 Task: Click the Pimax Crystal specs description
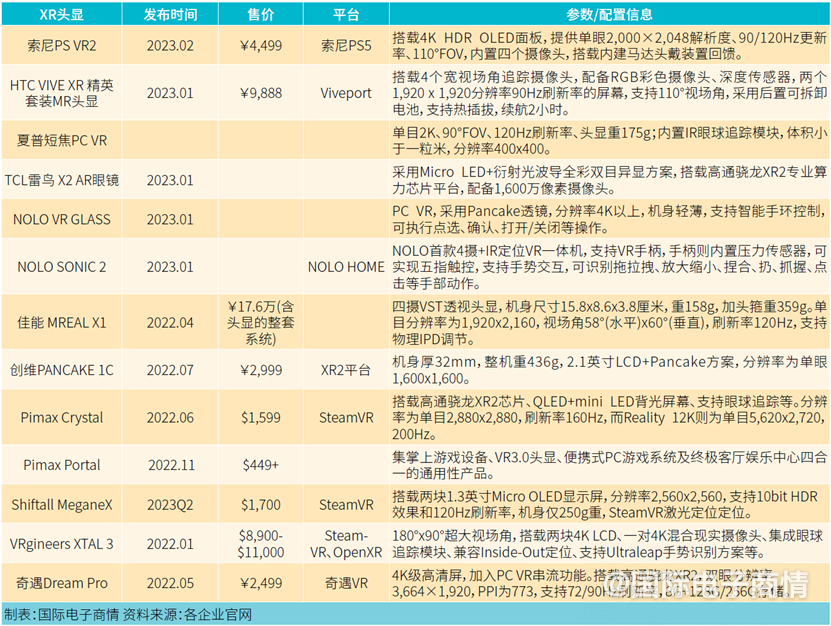coord(609,418)
